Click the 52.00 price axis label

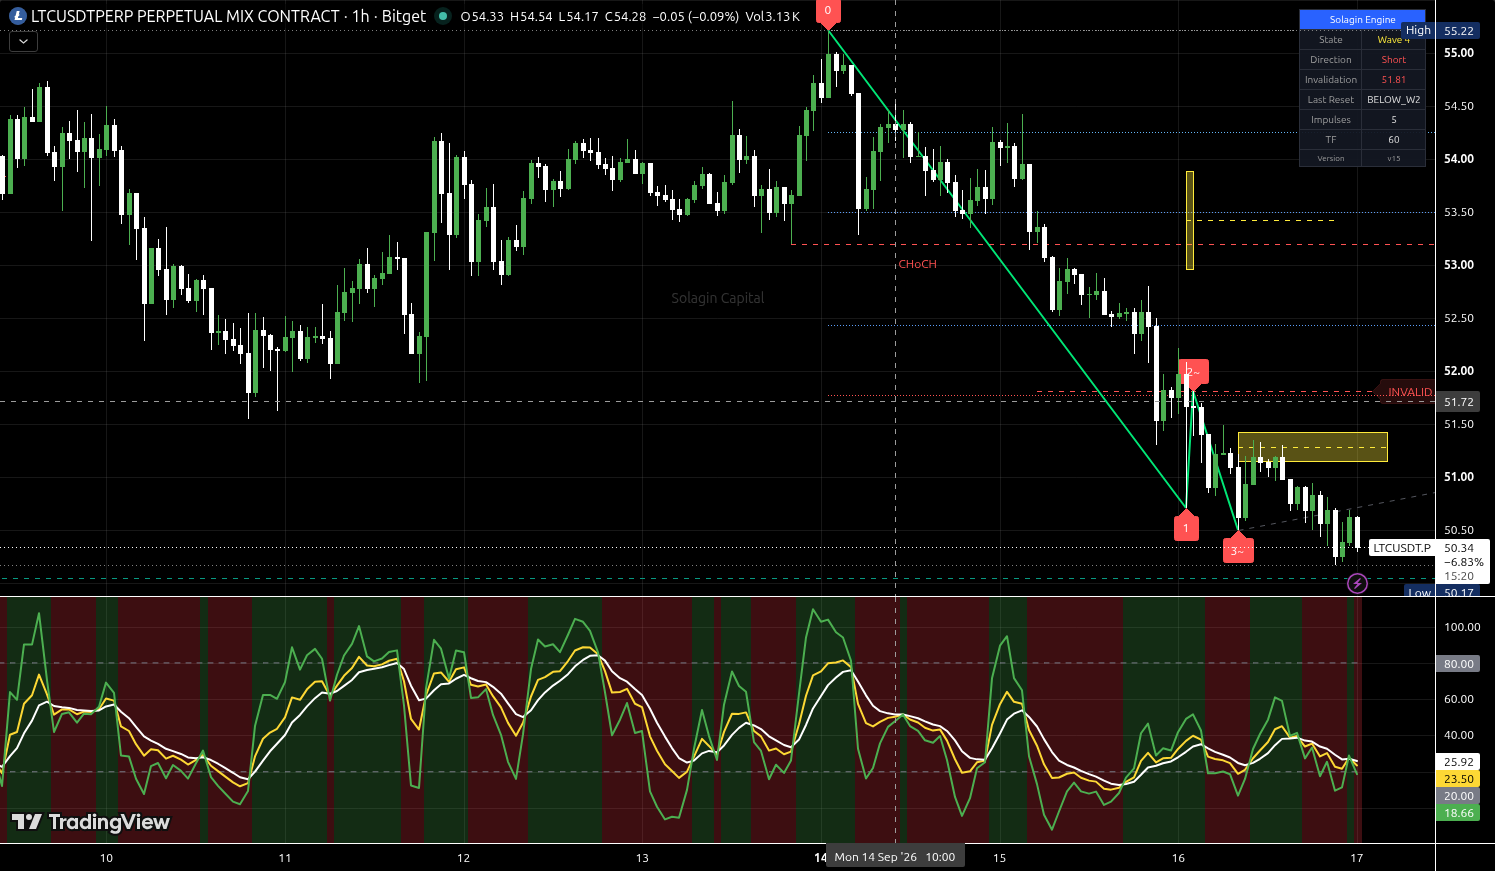(1459, 371)
